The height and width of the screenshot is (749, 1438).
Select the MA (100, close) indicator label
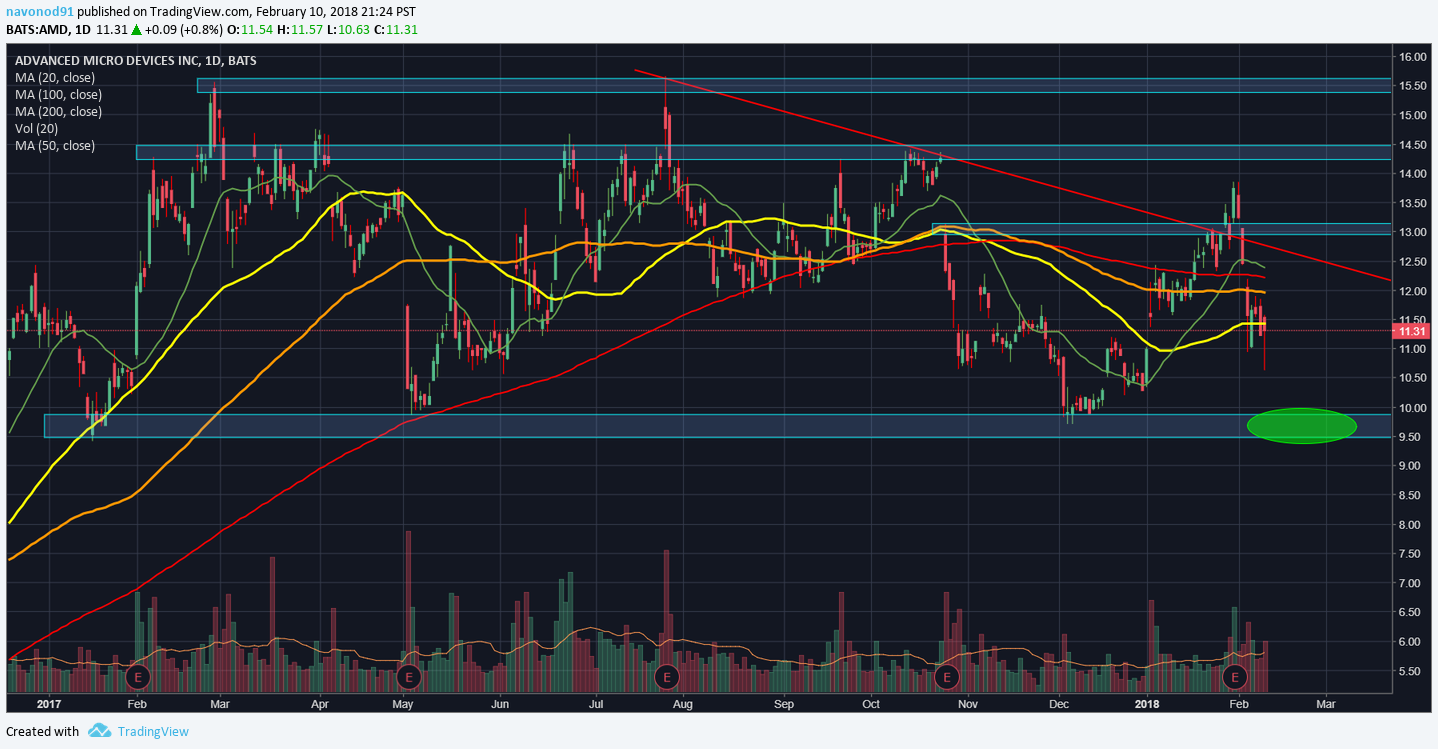58,94
